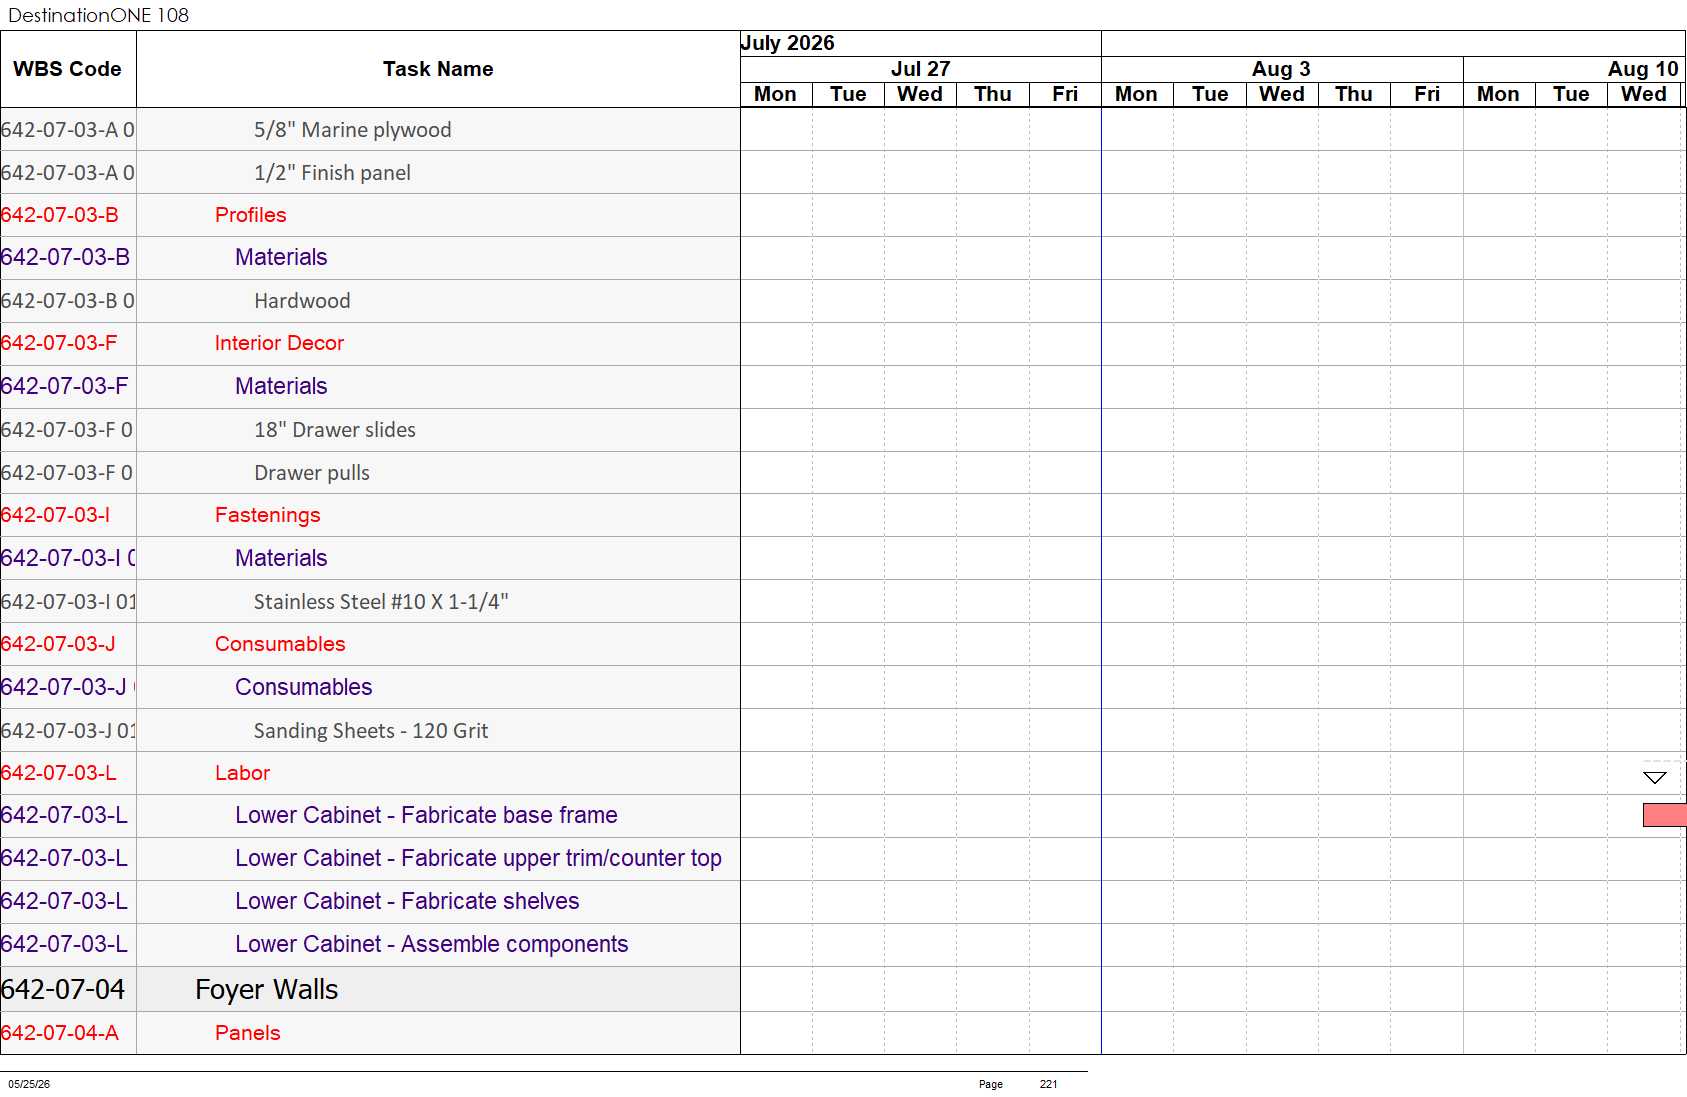Select WBS code 642-07-03-B in red
Image resolution: width=1687 pixels, height=1097 pixels.
point(60,215)
